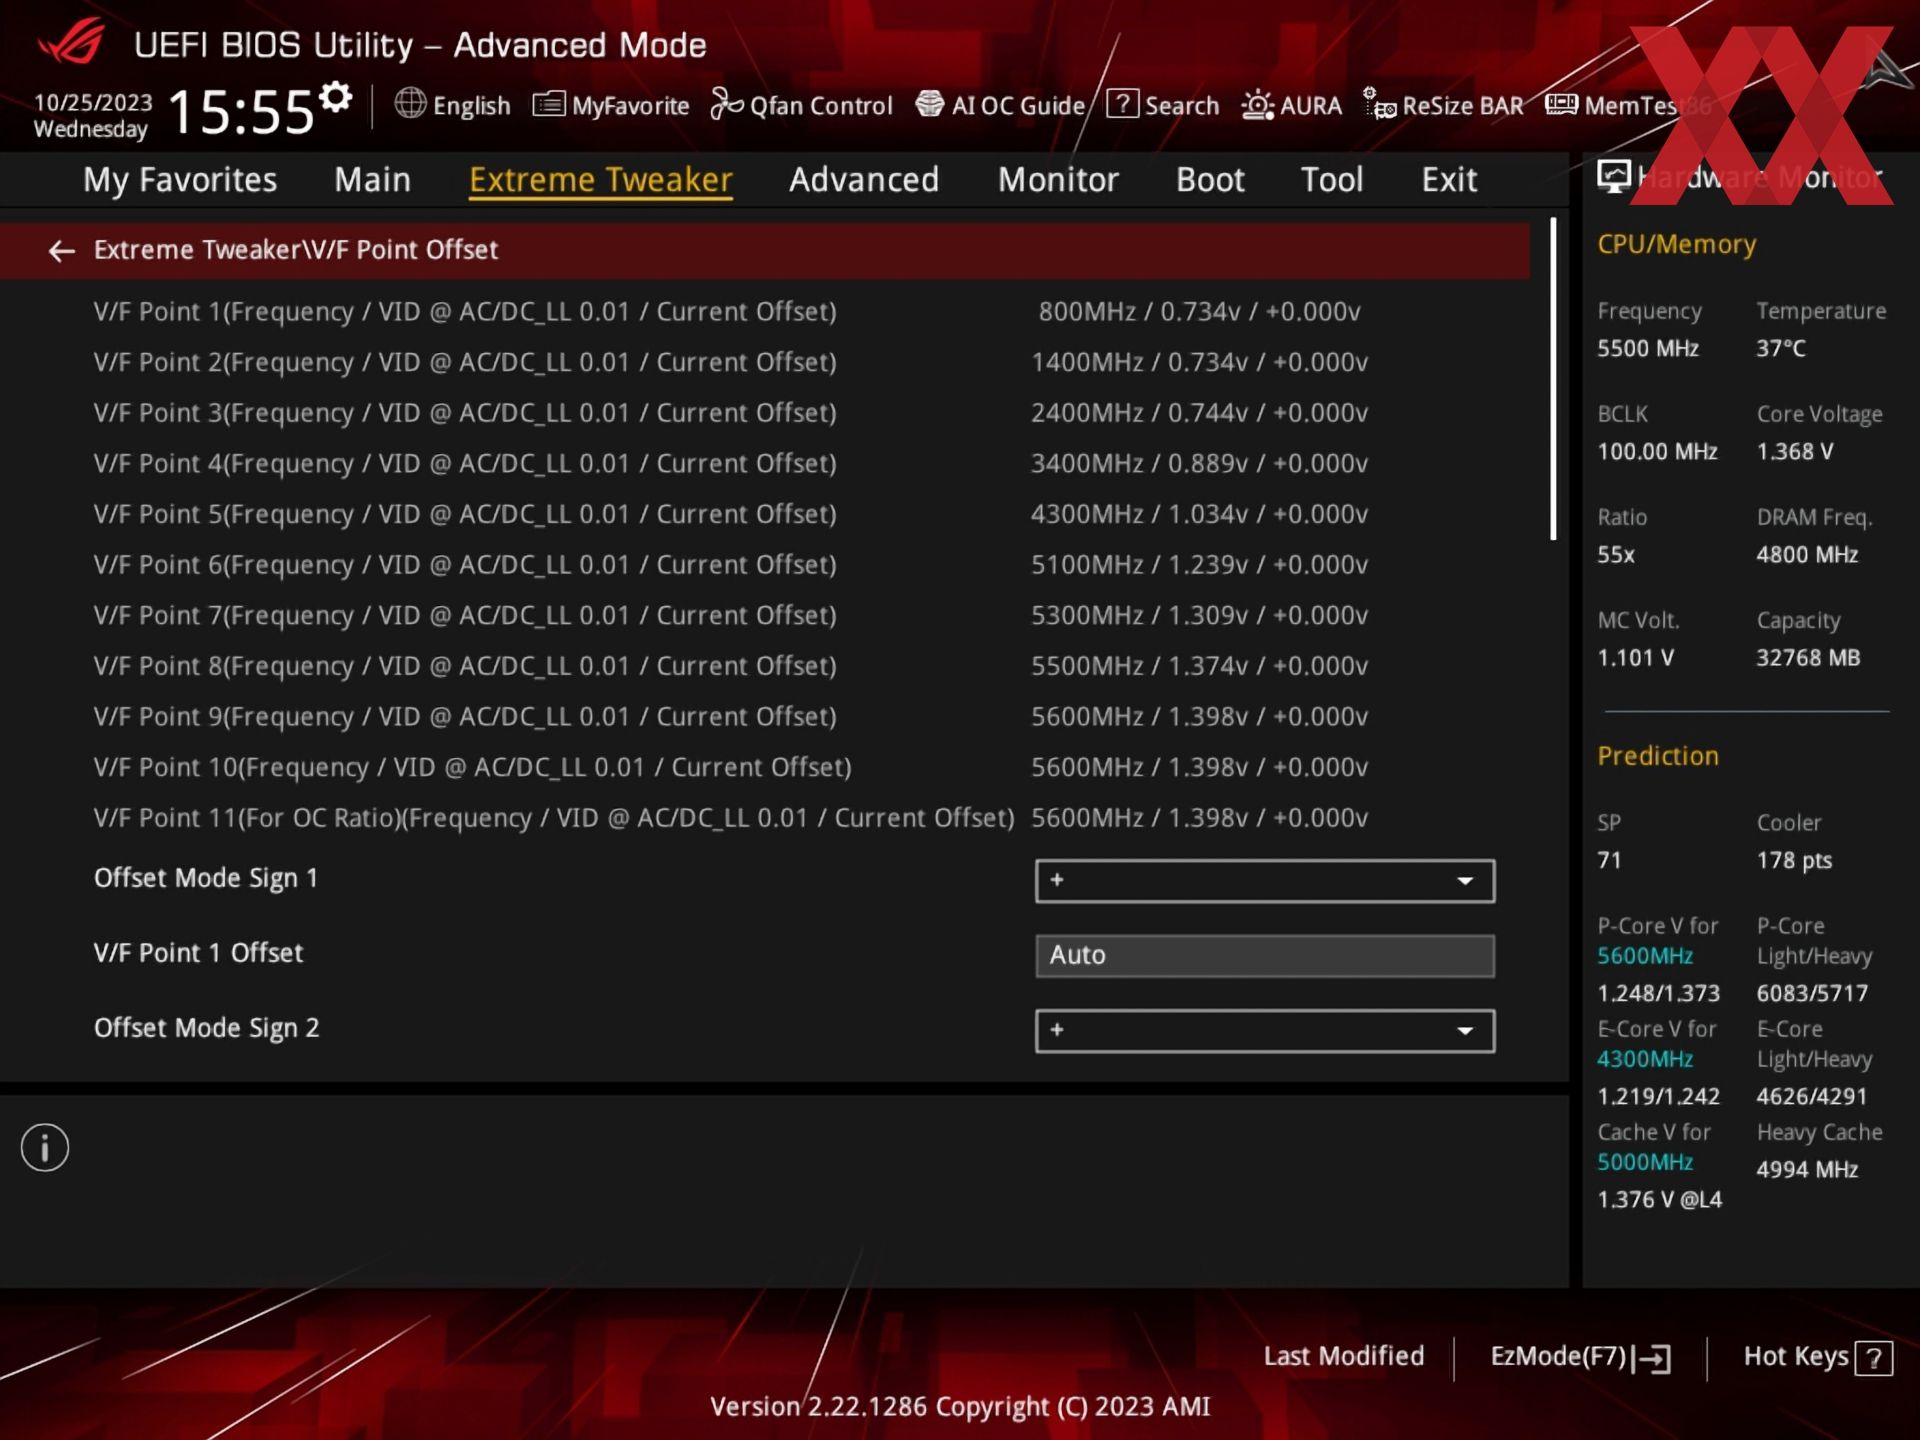The width and height of the screenshot is (1920, 1440).
Task: Select the V/F Point 3 row
Action: [765, 414]
